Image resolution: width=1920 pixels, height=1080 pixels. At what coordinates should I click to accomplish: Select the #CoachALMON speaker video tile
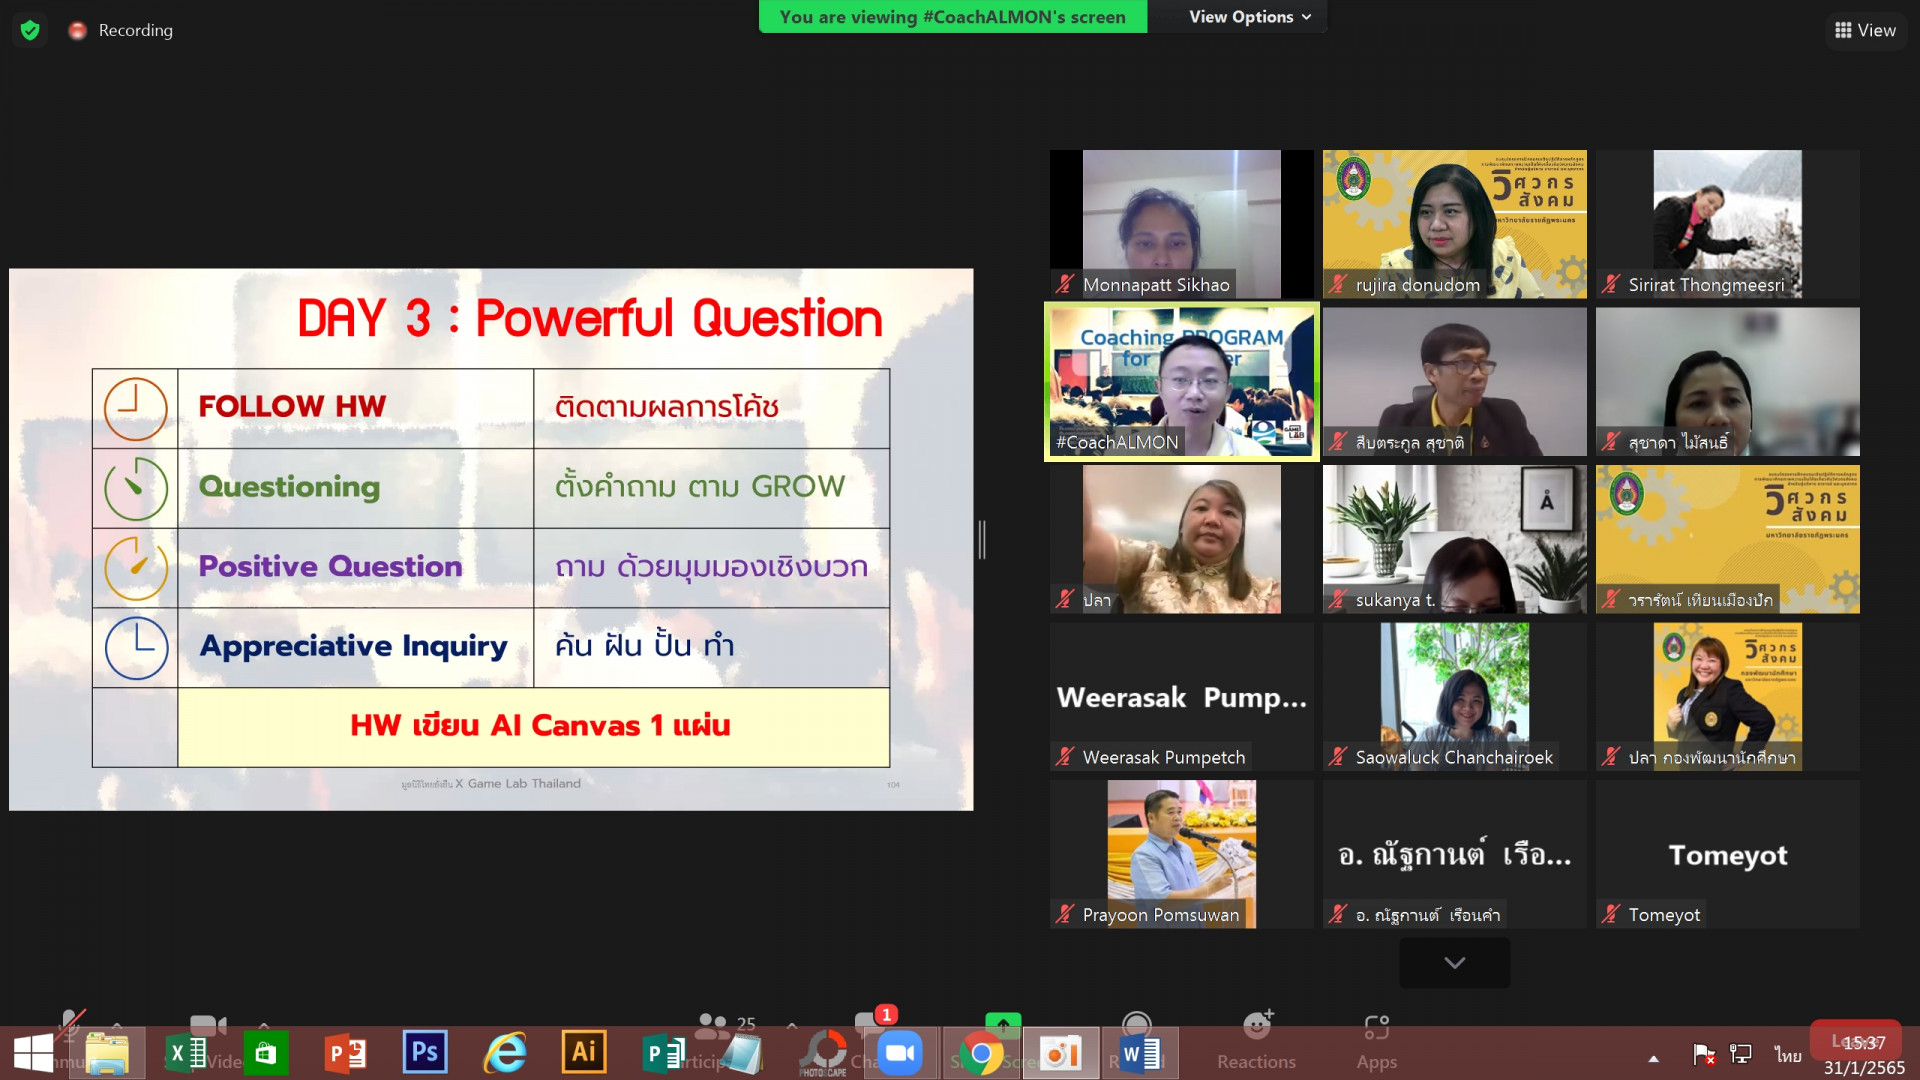point(1181,381)
